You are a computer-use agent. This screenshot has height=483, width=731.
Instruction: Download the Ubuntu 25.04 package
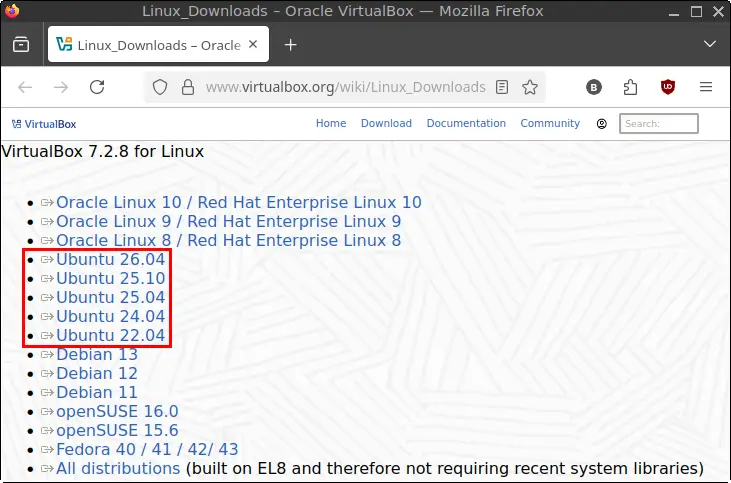[x=110, y=297]
